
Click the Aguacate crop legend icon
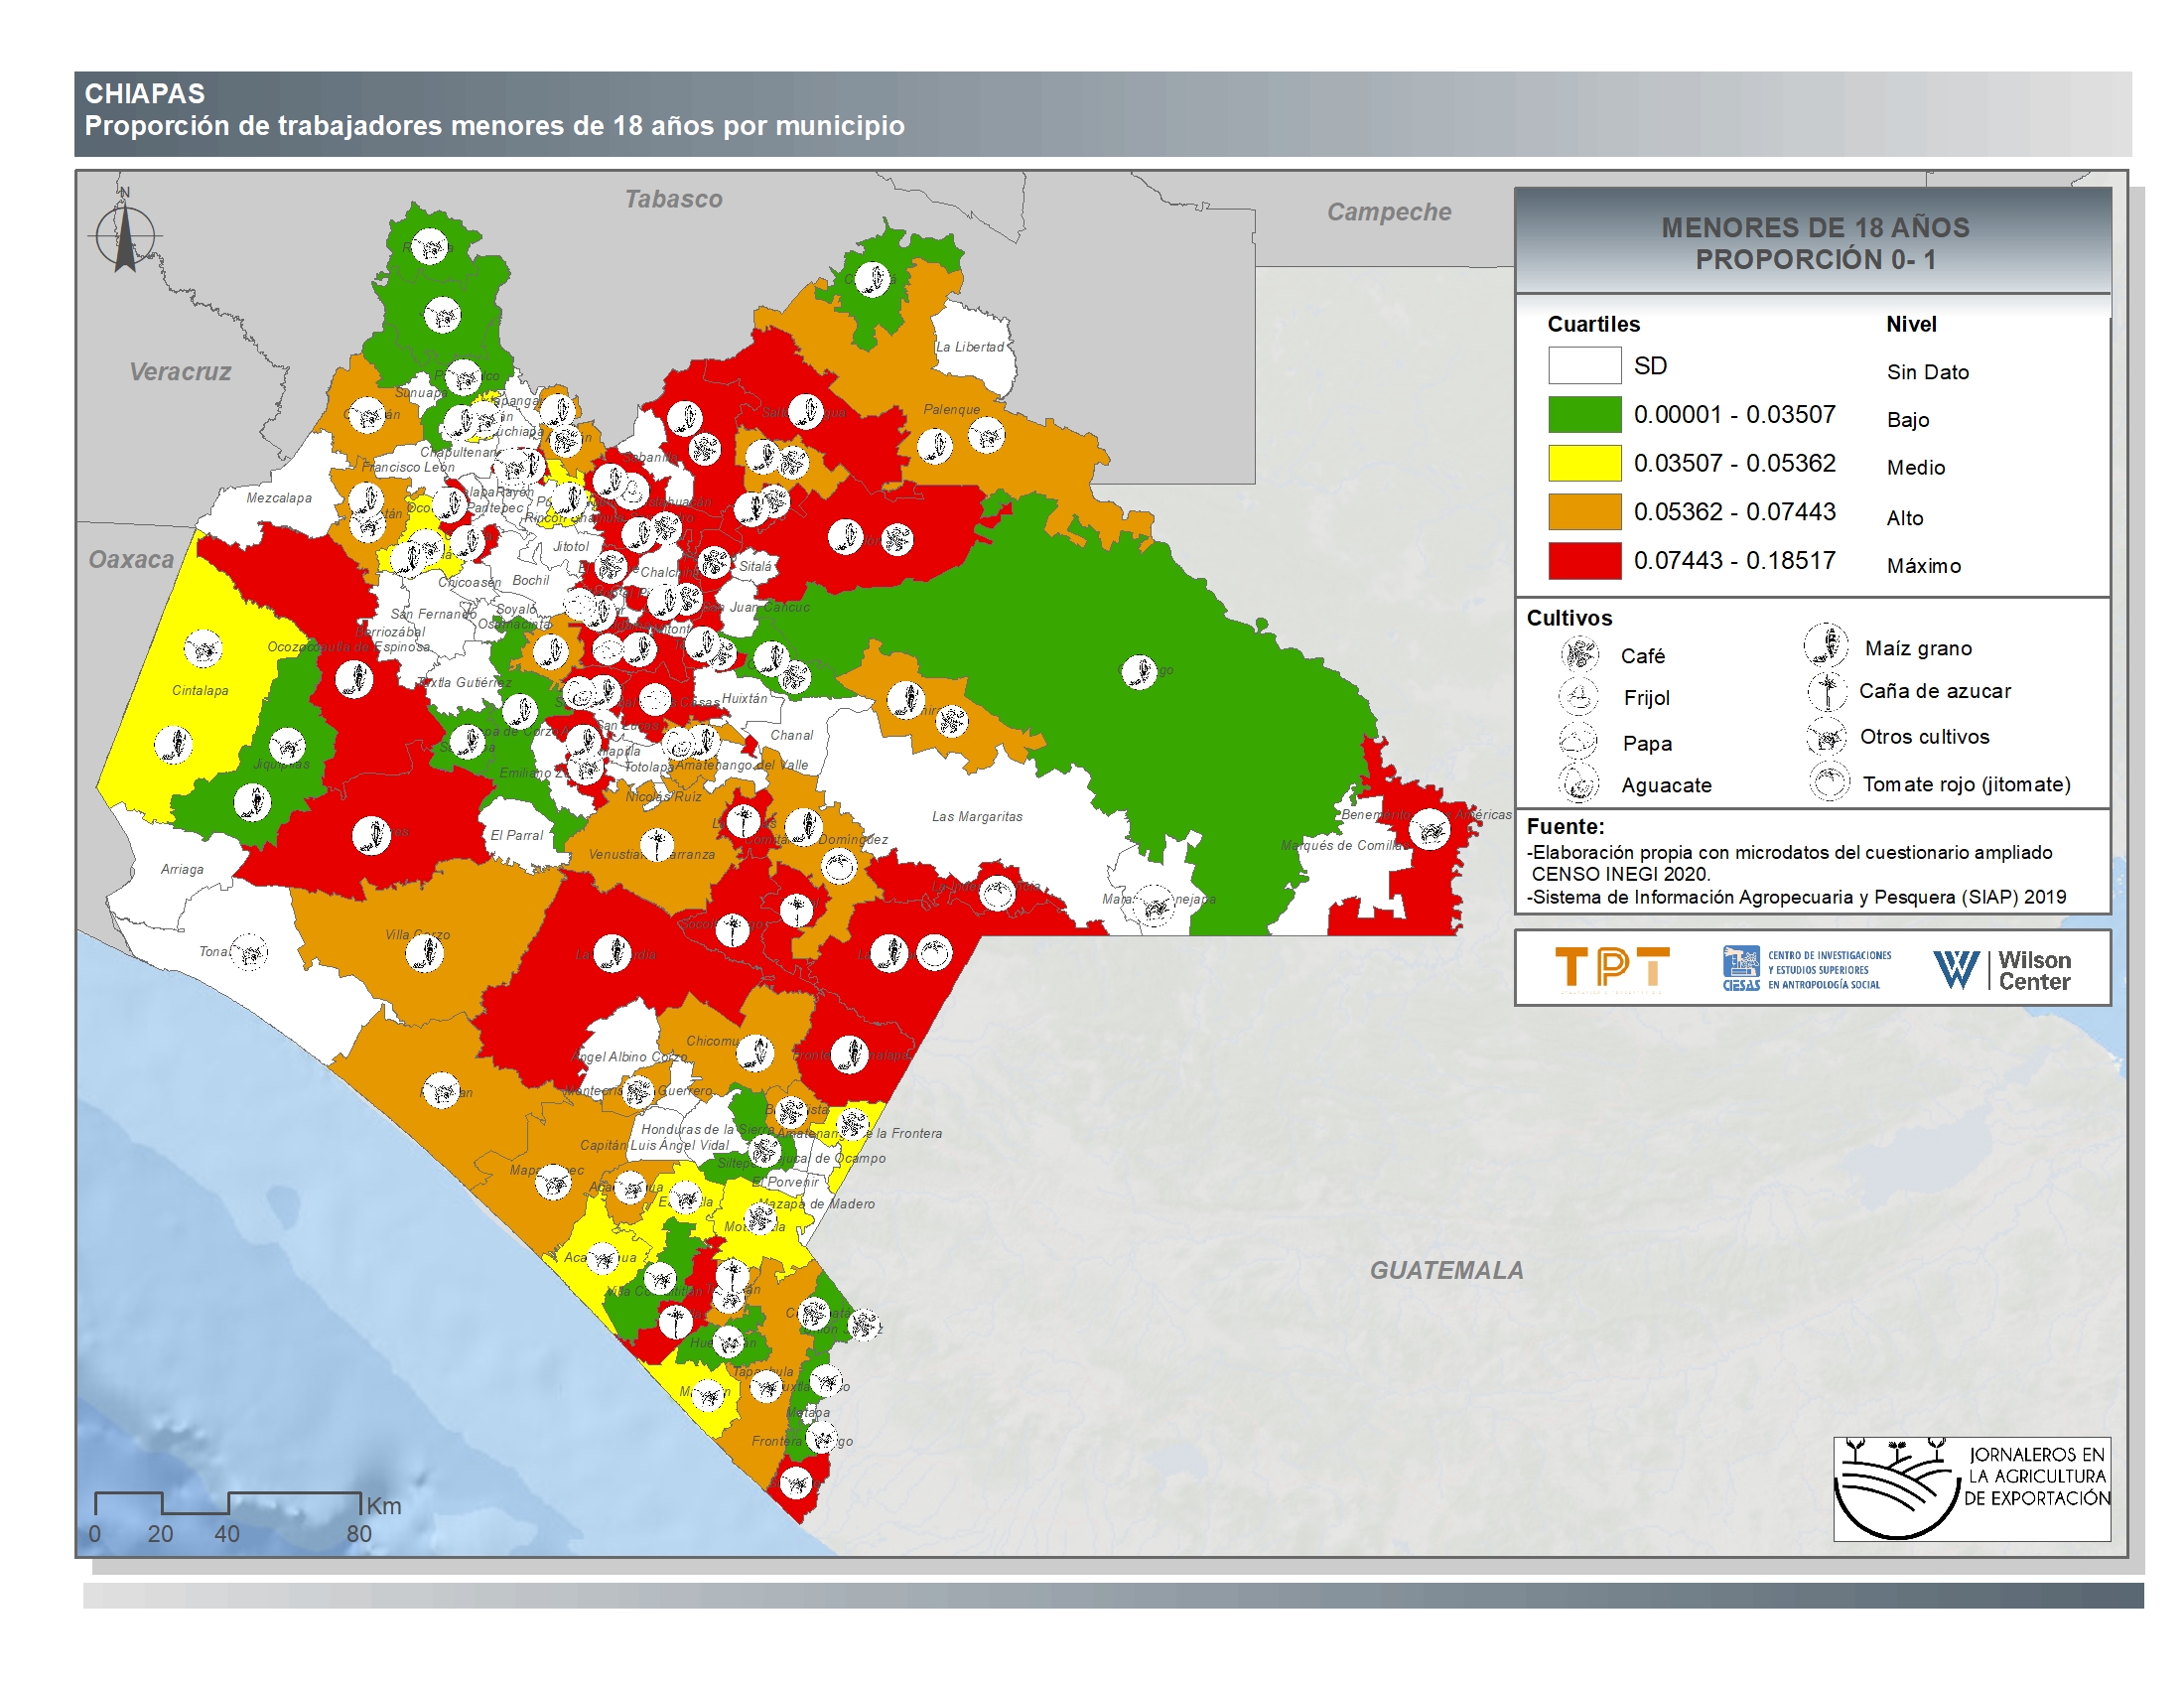[1579, 783]
